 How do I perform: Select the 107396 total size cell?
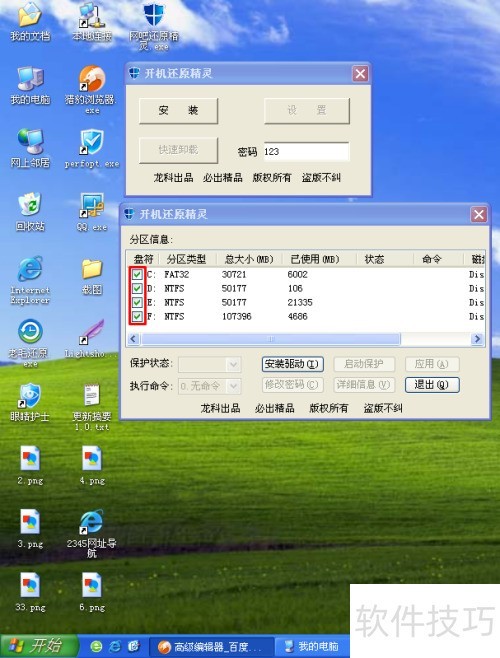coord(237,316)
